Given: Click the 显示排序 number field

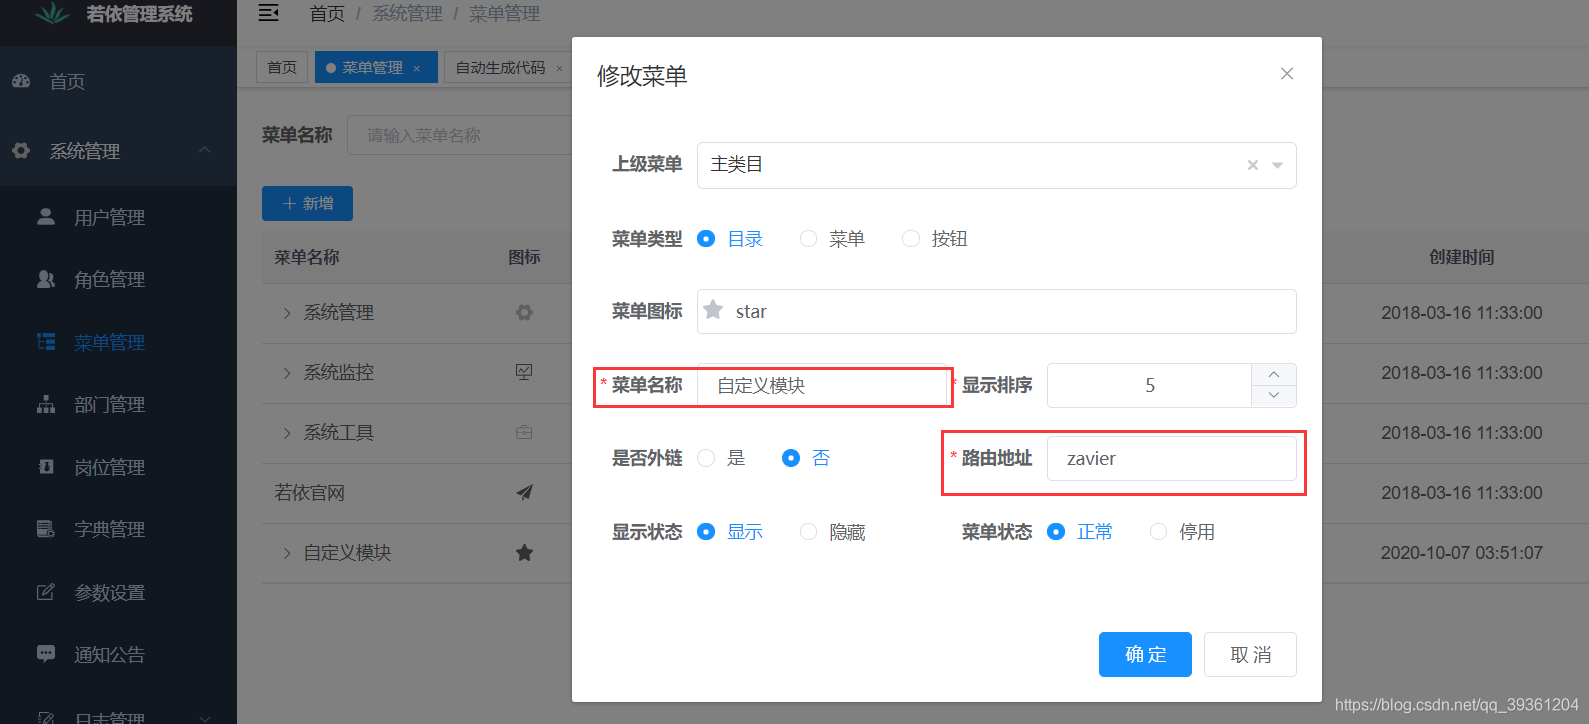Looking at the screenshot, I should click(1149, 385).
